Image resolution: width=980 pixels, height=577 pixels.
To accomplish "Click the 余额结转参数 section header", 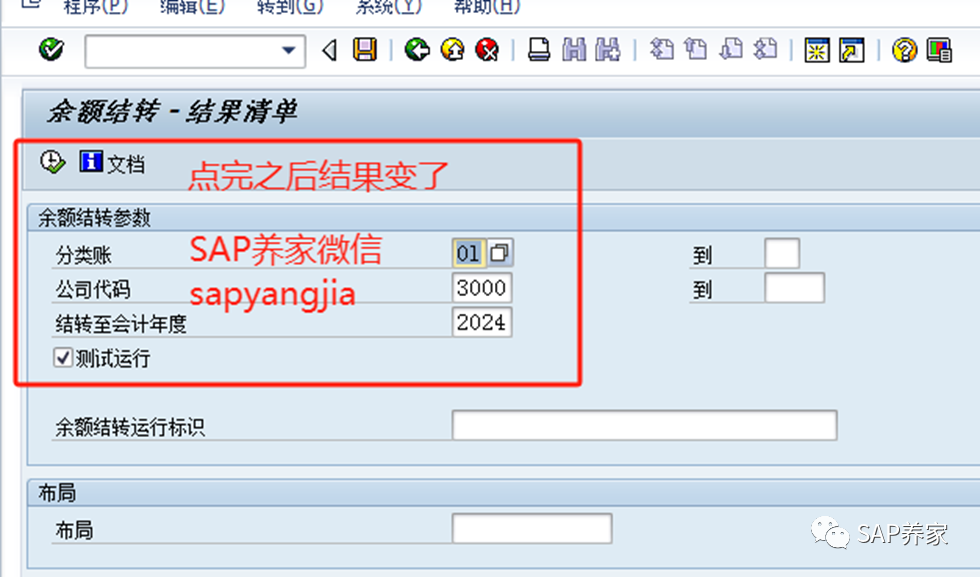I will [94, 218].
